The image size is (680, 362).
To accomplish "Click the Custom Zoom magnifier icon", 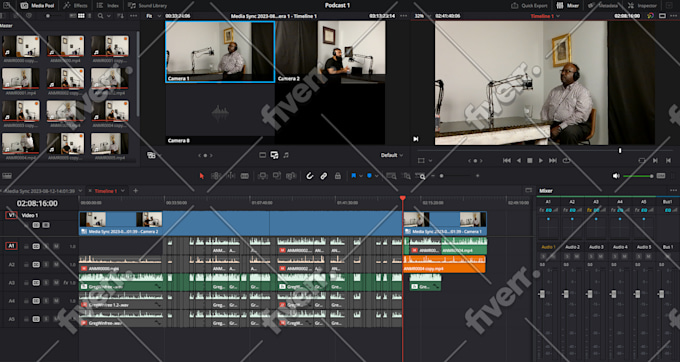I will [420, 176].
